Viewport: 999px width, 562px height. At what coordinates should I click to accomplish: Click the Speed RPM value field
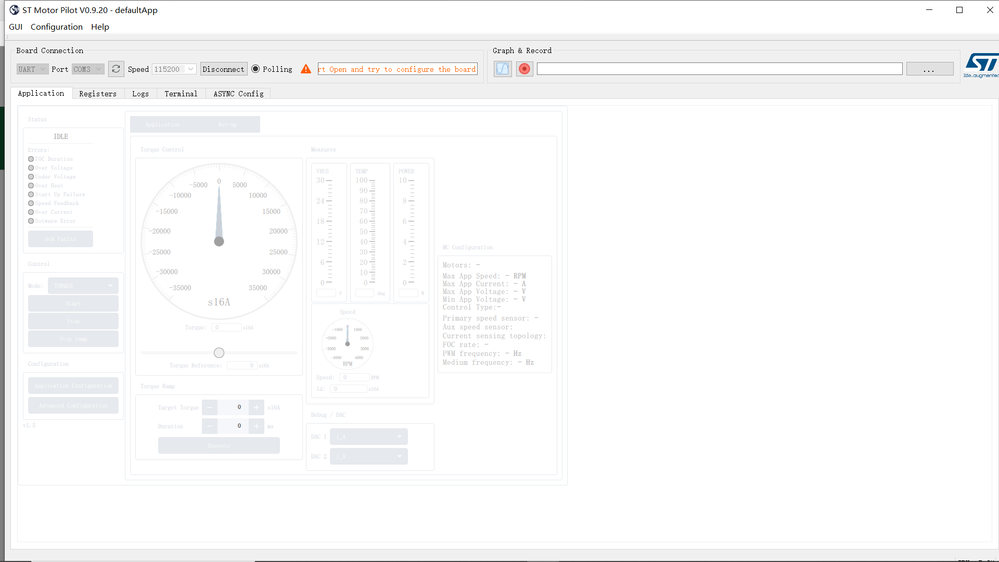[354, 378]
